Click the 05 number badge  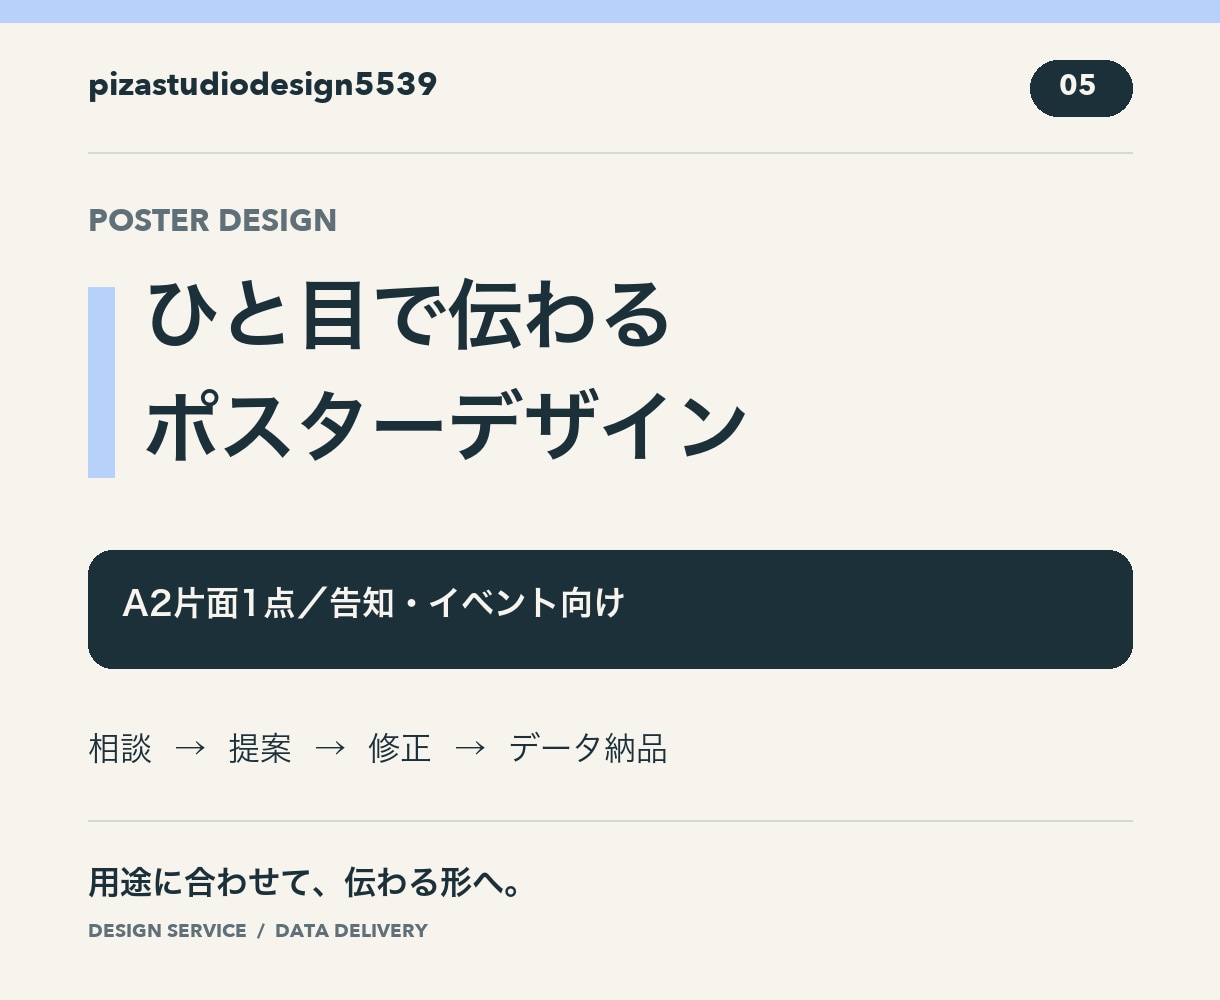coord(1081,88)
